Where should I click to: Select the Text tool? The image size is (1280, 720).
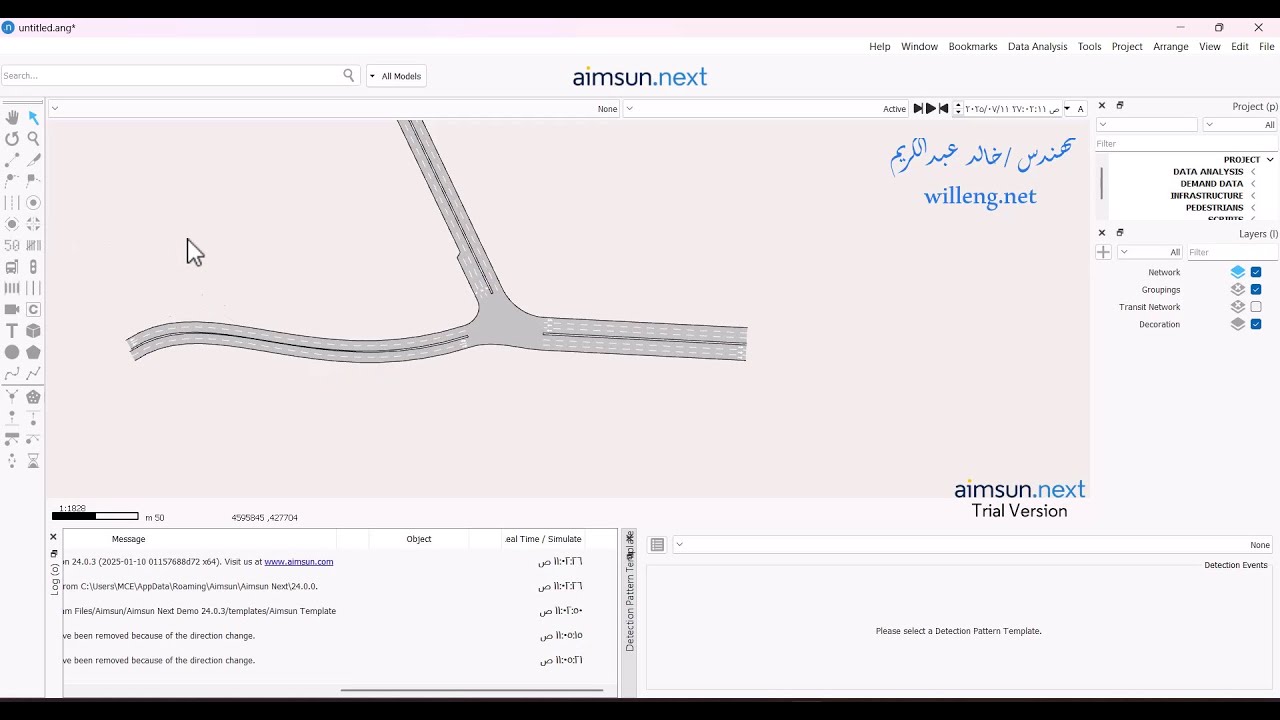click(12, 331)
